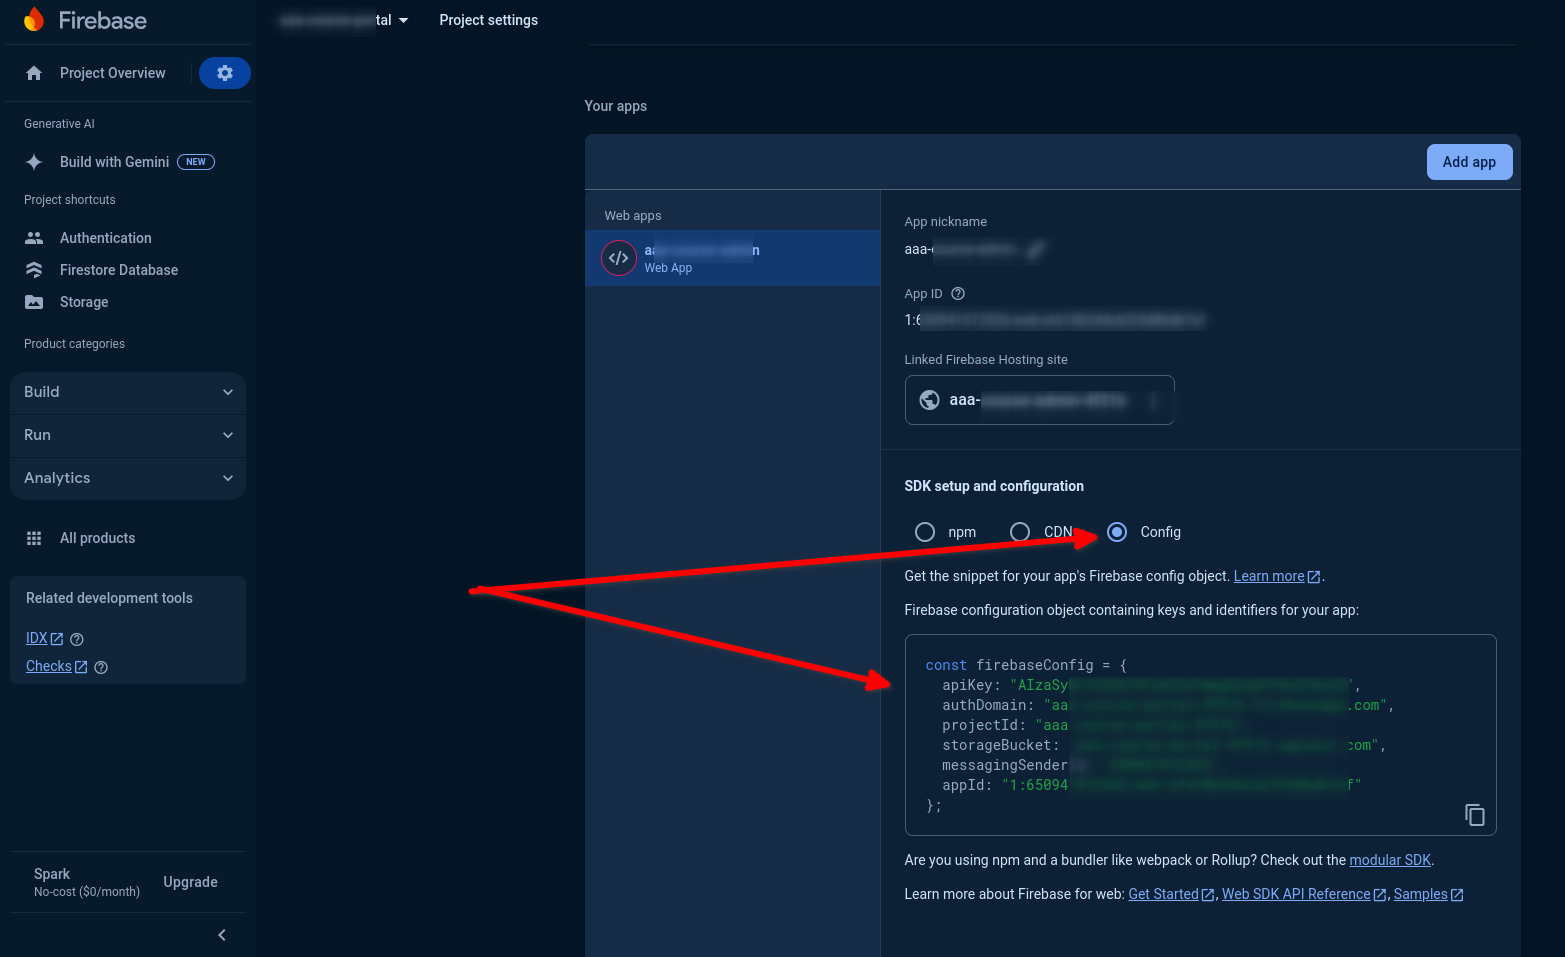Click the All products grid icon

34,538
